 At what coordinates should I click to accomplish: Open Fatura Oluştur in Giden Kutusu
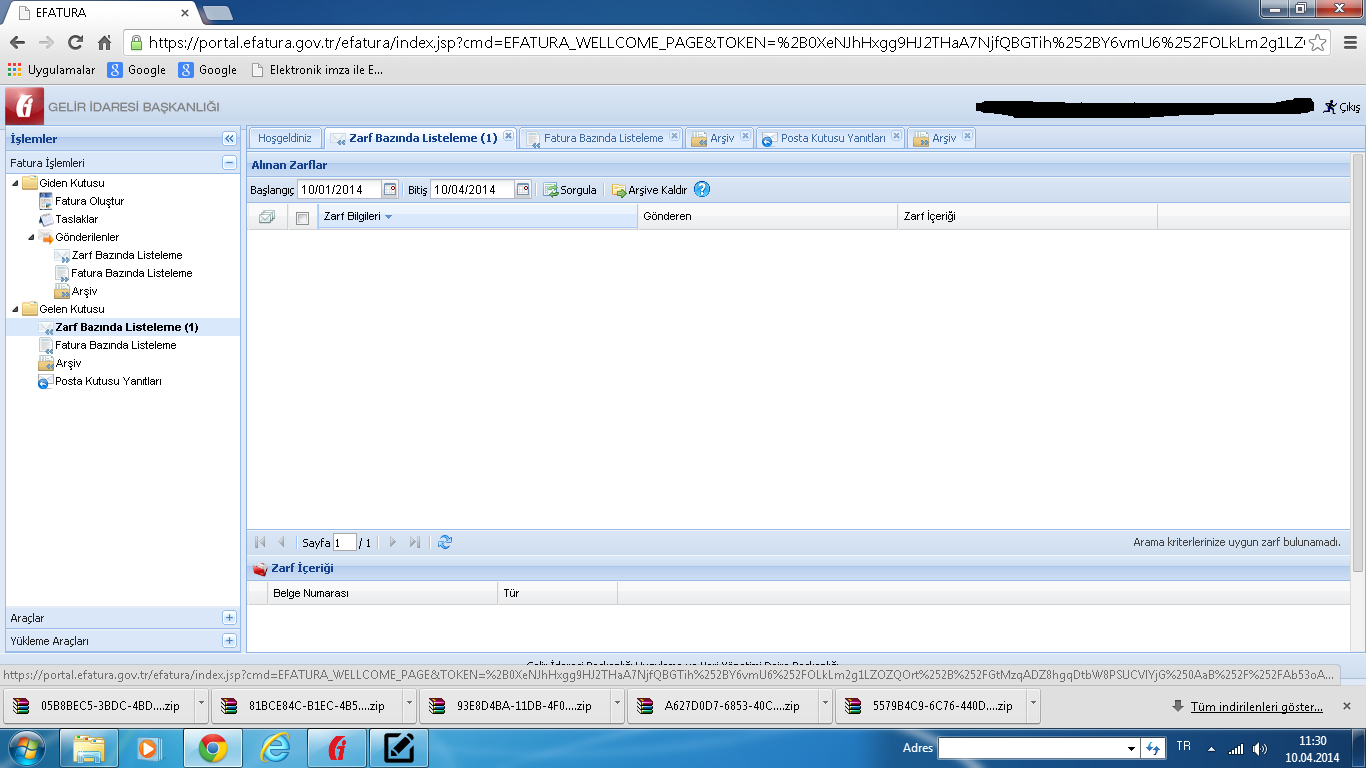89,201
